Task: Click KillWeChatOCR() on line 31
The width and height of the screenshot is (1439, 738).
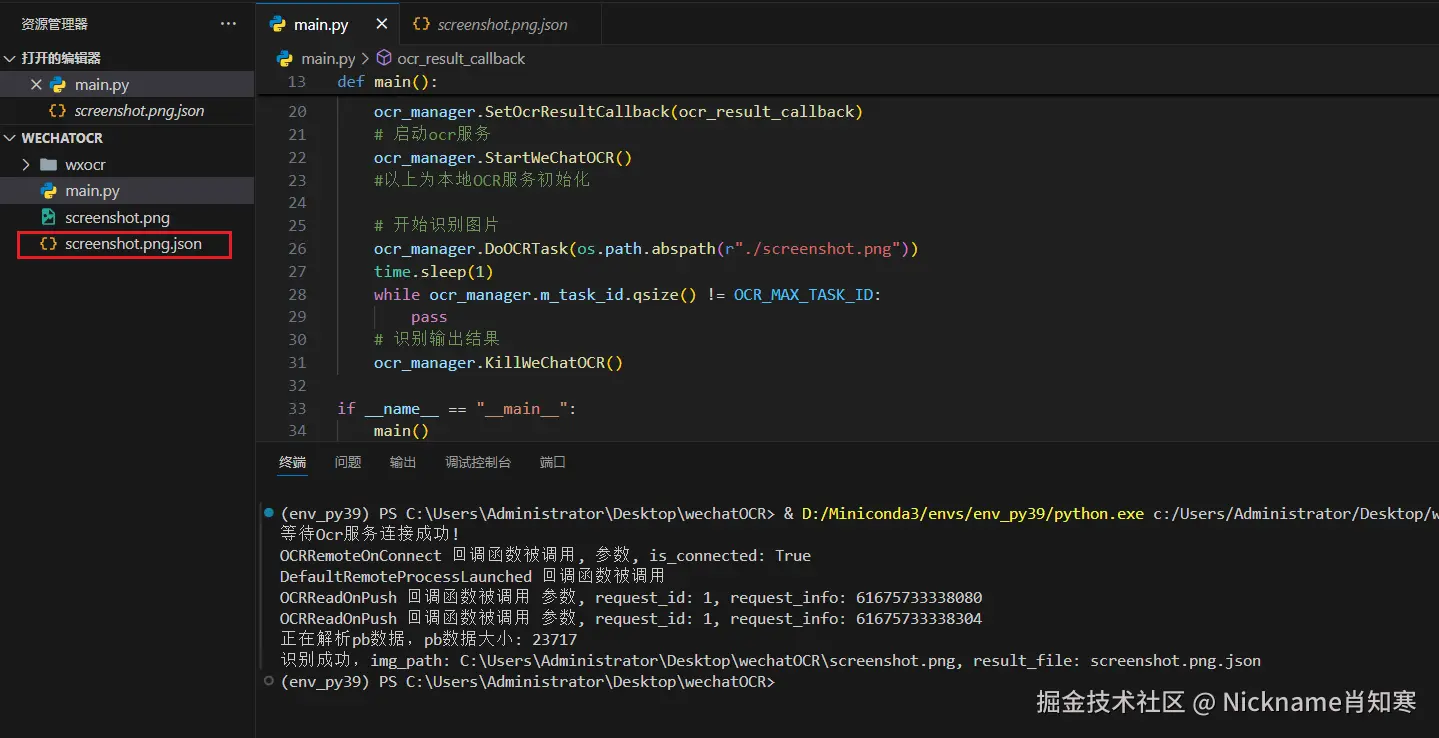Action: click(554, 362)
